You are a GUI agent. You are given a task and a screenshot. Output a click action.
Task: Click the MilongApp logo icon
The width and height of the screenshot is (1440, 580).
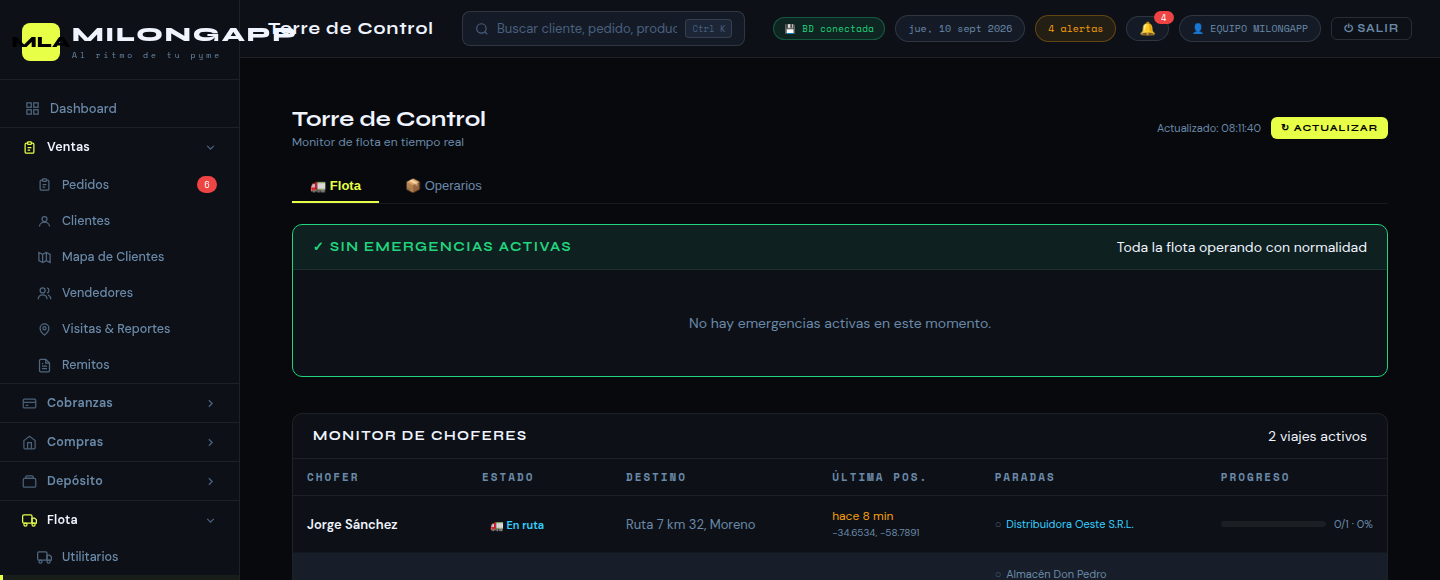pos(41,41)
